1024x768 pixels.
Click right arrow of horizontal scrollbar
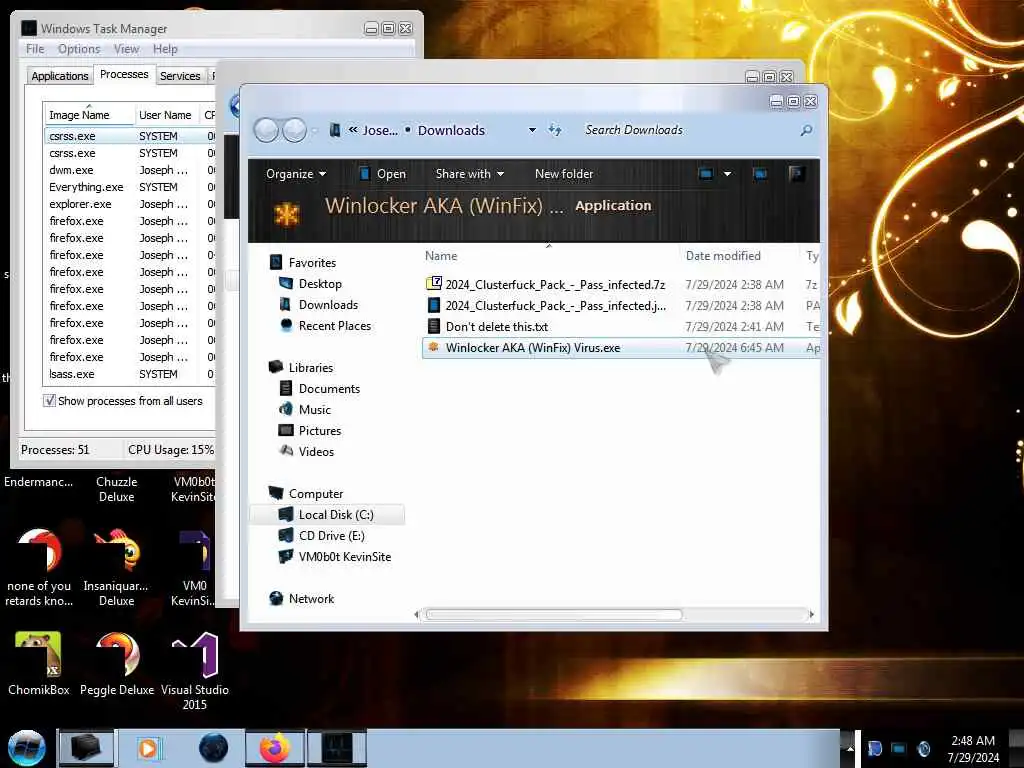click(x=811, y=614)
